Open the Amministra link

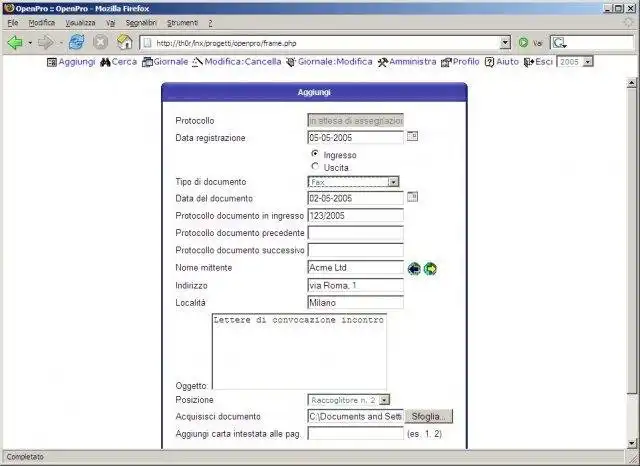click(413, 62)
